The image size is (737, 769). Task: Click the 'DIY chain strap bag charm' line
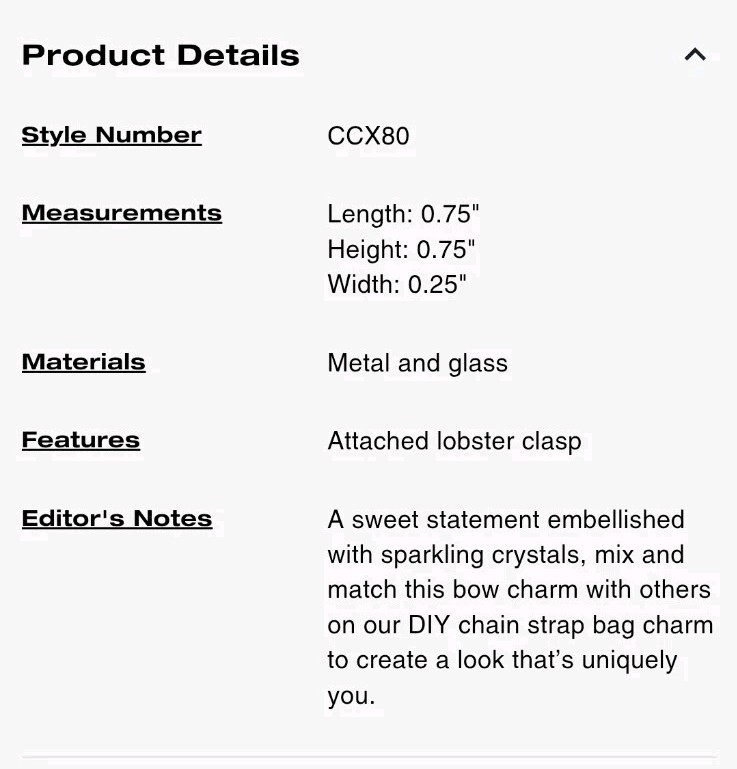pos(520,625)
